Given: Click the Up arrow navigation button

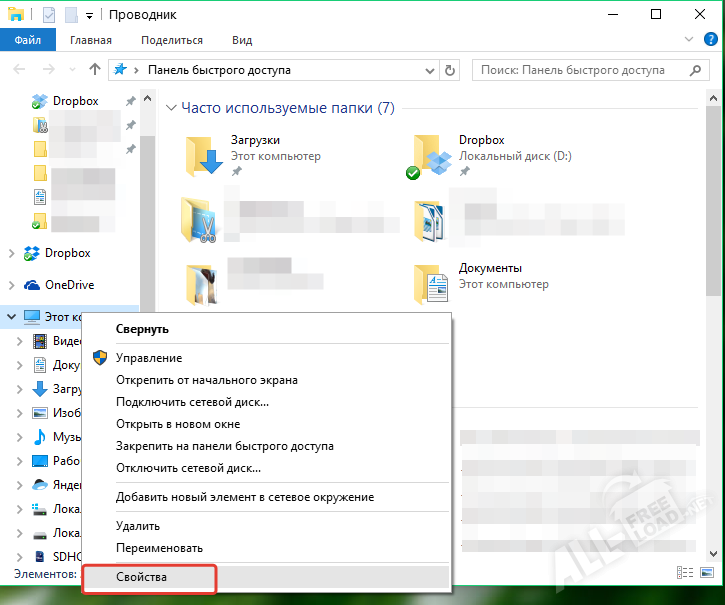Looking at the screenshot, I should [95, 70].
